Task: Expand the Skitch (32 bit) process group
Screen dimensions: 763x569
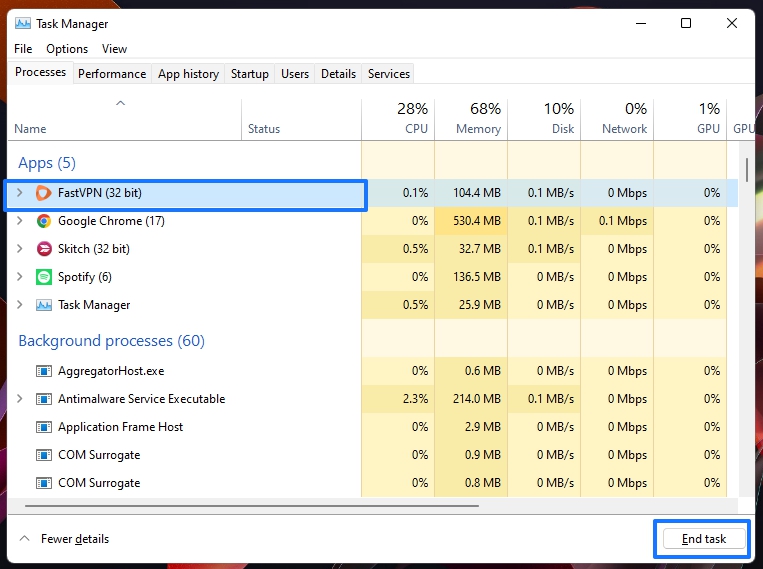Action: pos(19,249)
